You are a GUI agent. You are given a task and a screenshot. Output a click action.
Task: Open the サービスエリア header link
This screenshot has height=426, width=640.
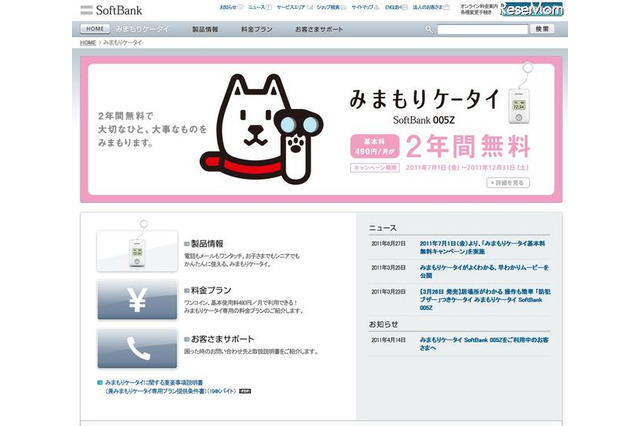(x=290, y=7)
